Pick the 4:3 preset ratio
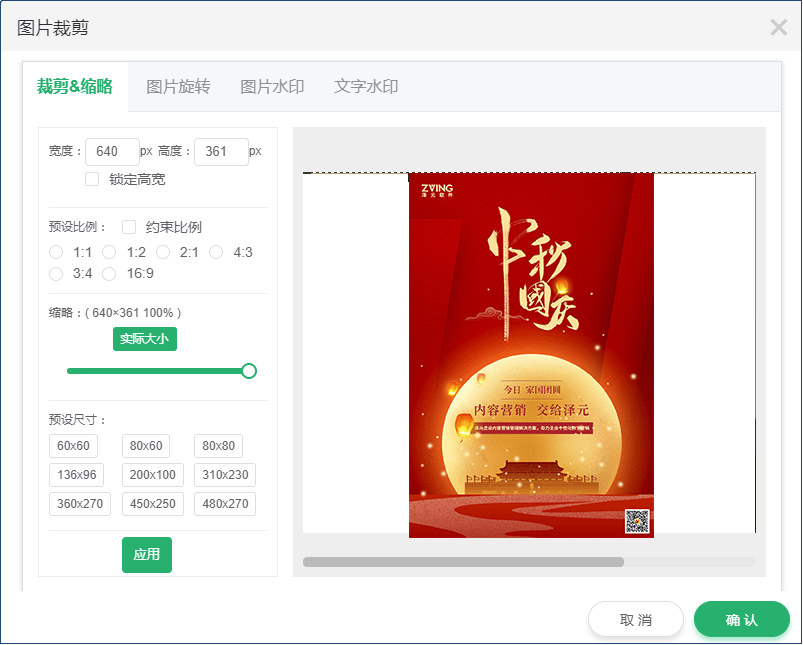This screenshot has width=803, height=645. coord(215,252)
